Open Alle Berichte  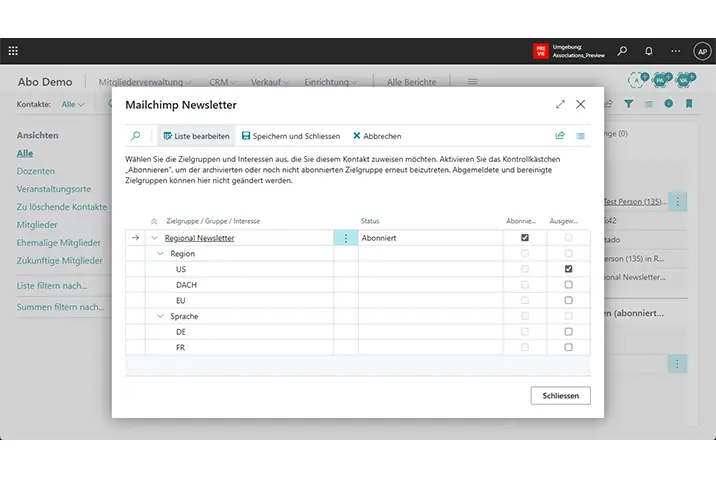(411, 82)
